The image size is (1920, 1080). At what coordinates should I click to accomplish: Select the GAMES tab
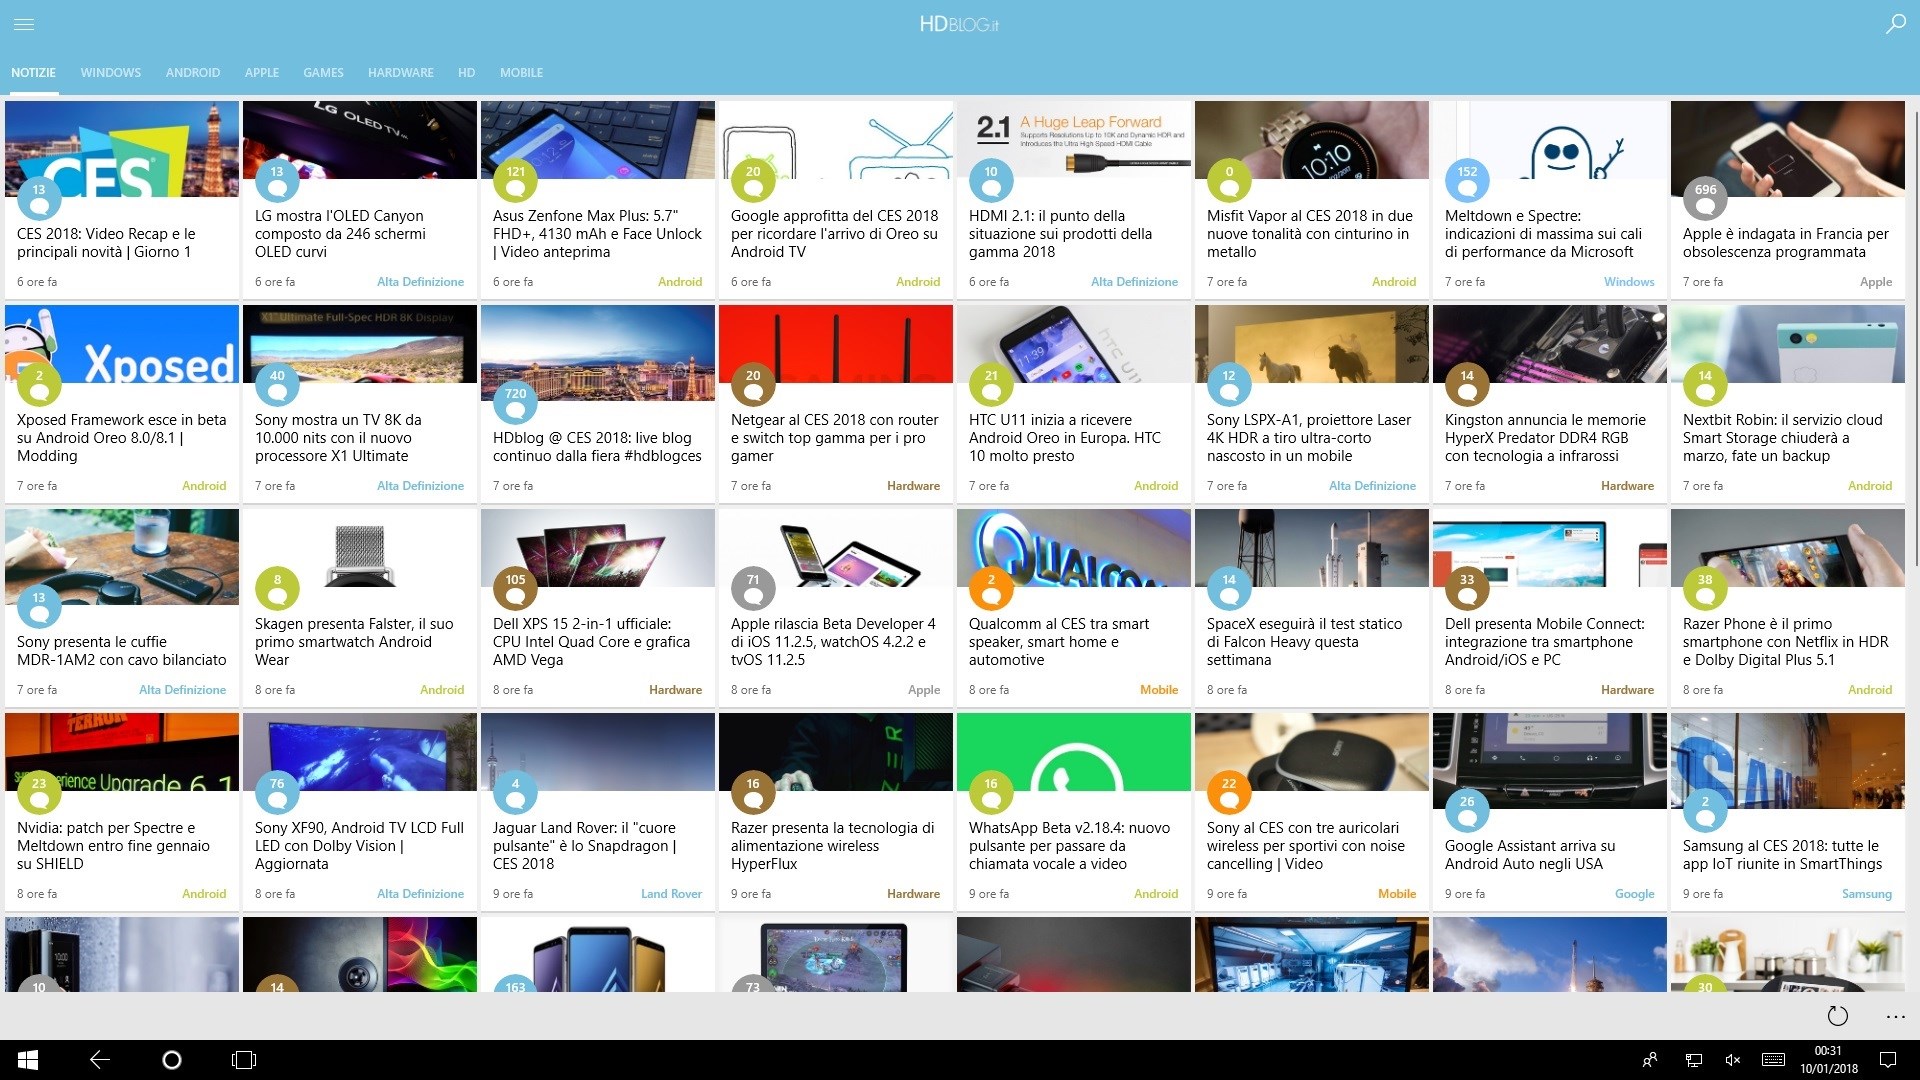point(323,73)
